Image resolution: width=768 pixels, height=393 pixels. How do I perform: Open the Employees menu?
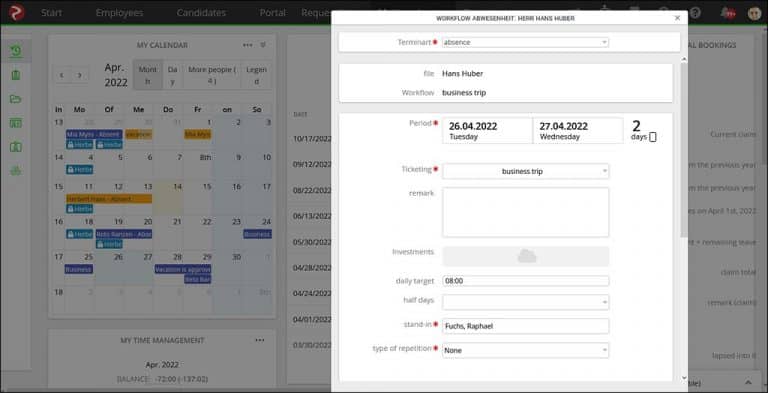[x=120, y=13]
